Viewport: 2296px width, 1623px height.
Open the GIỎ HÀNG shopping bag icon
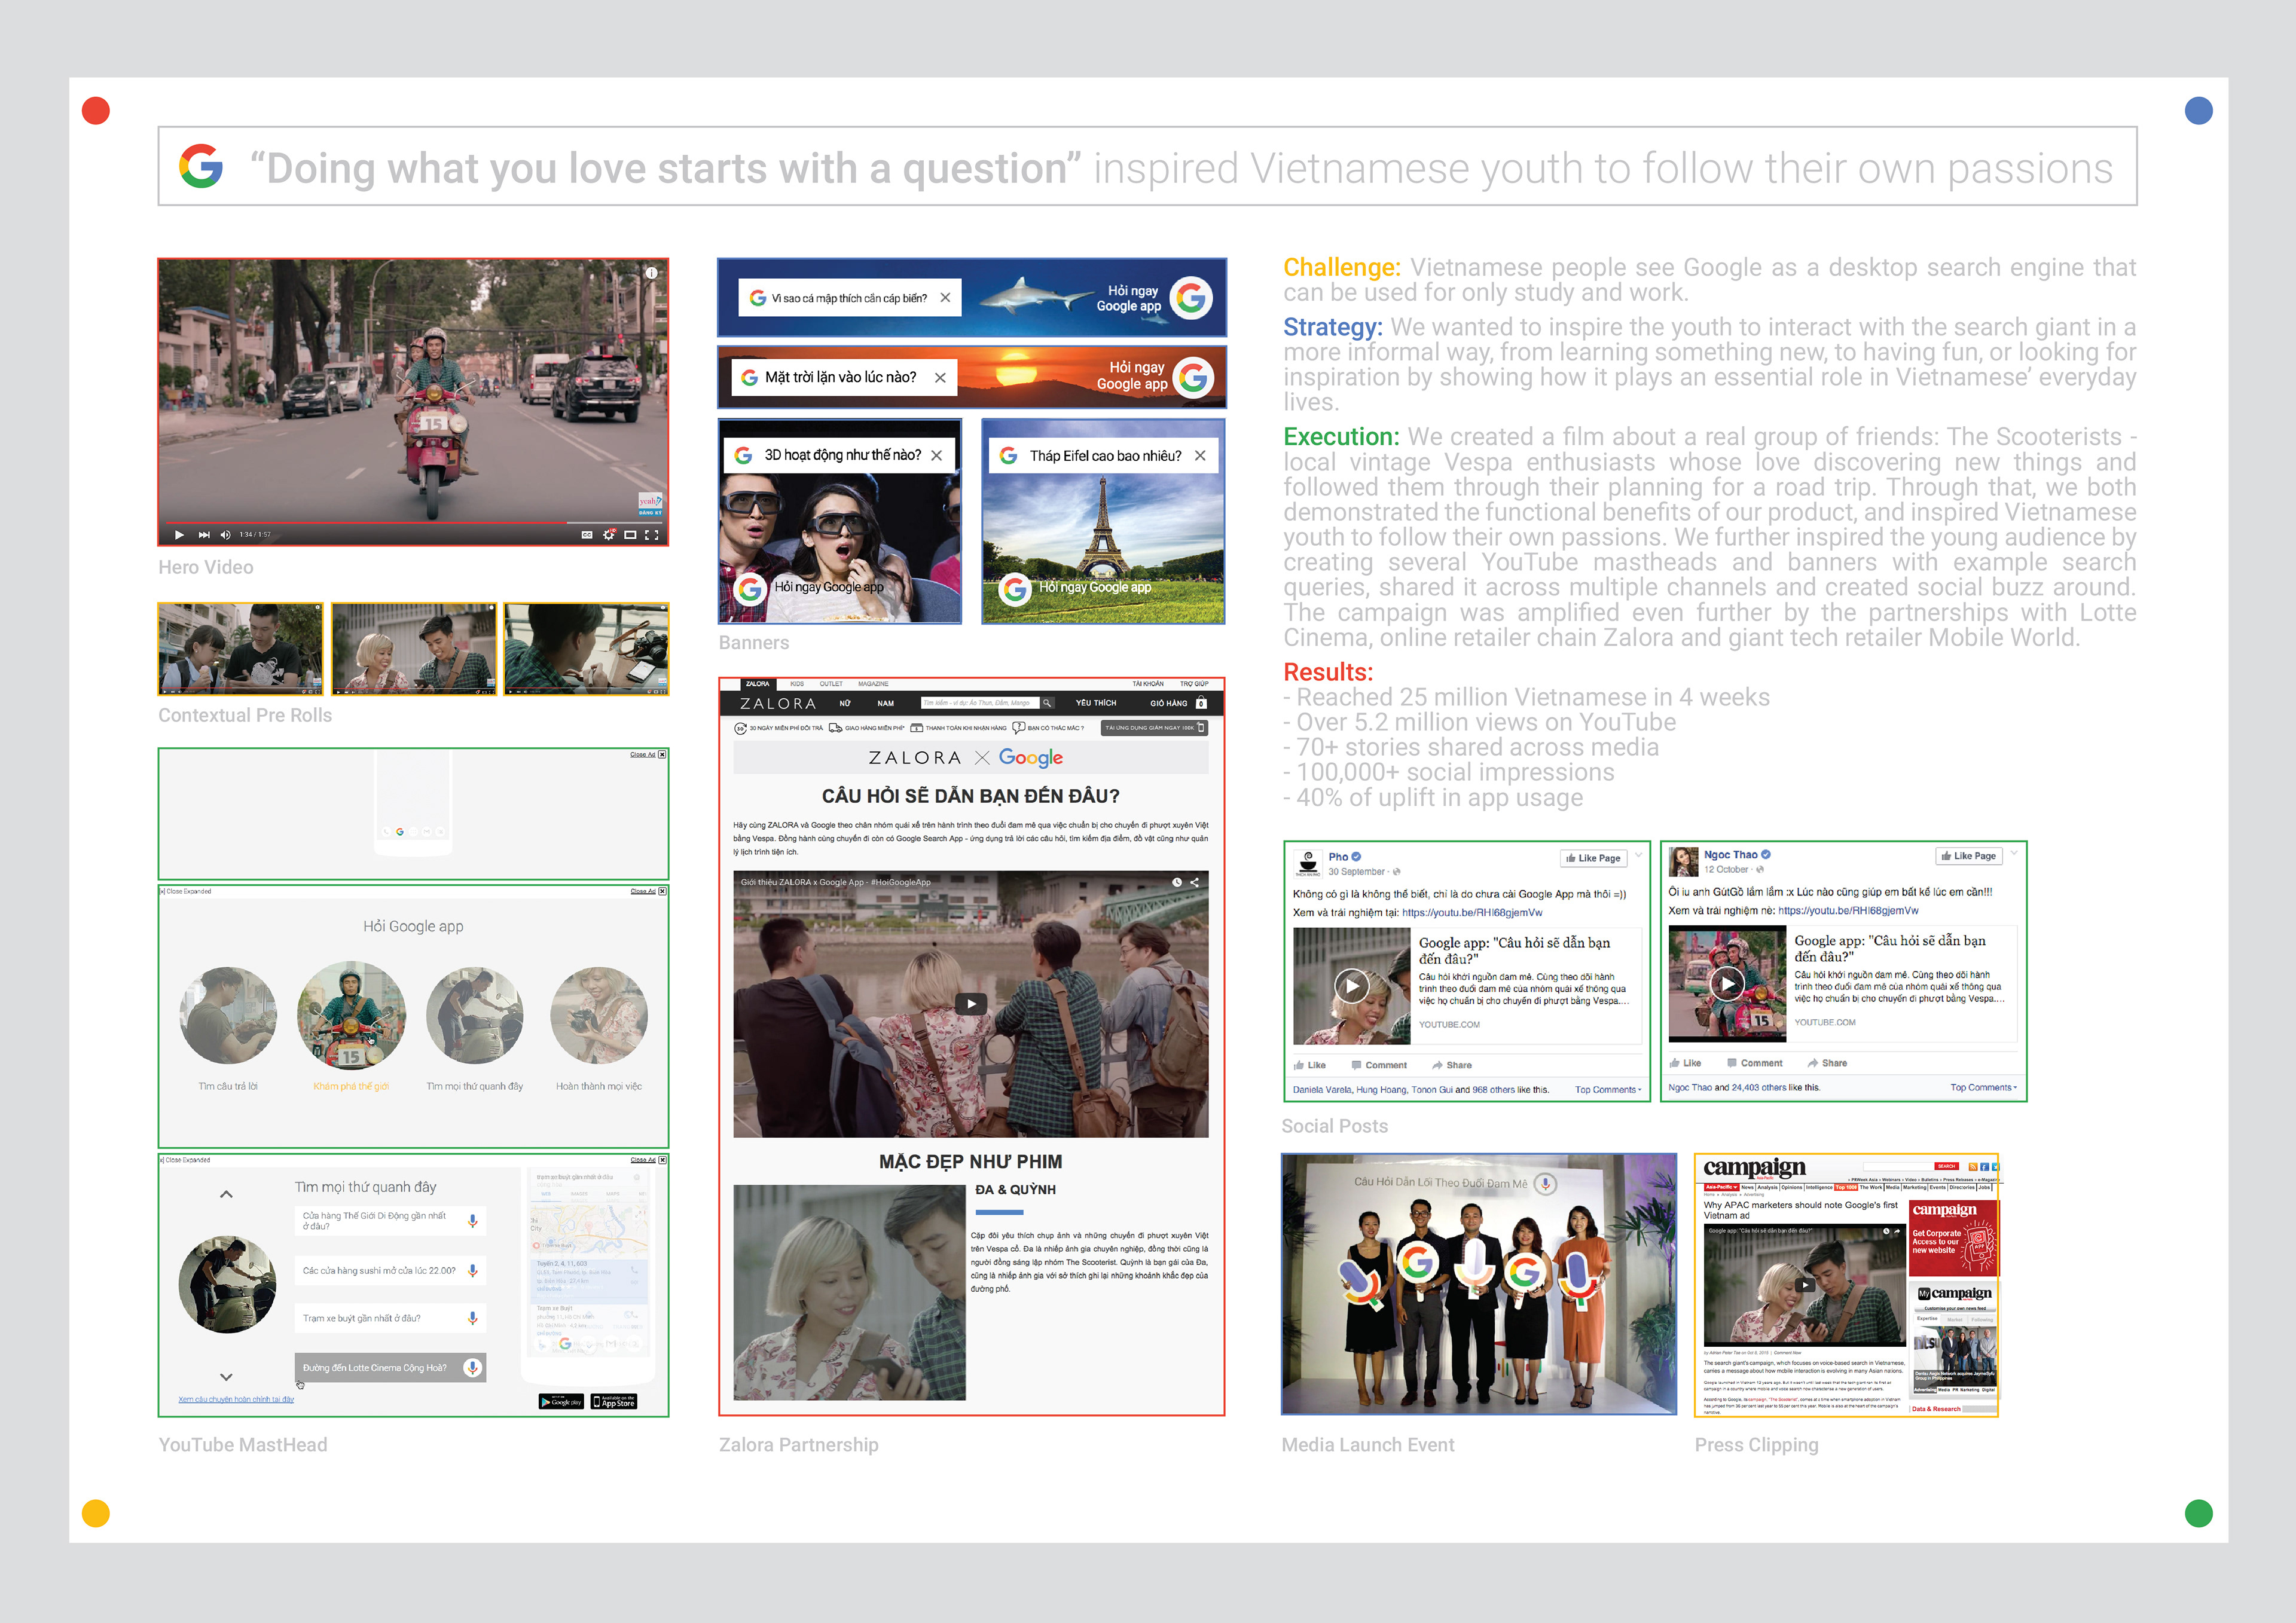1201,703
